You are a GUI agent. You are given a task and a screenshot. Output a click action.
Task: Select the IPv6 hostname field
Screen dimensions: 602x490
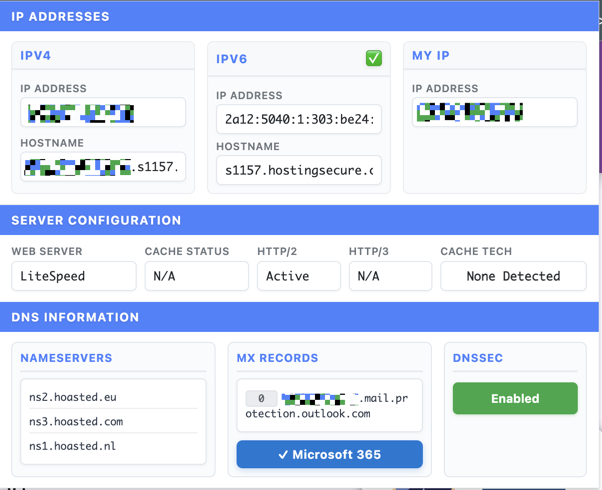point(298,170)
